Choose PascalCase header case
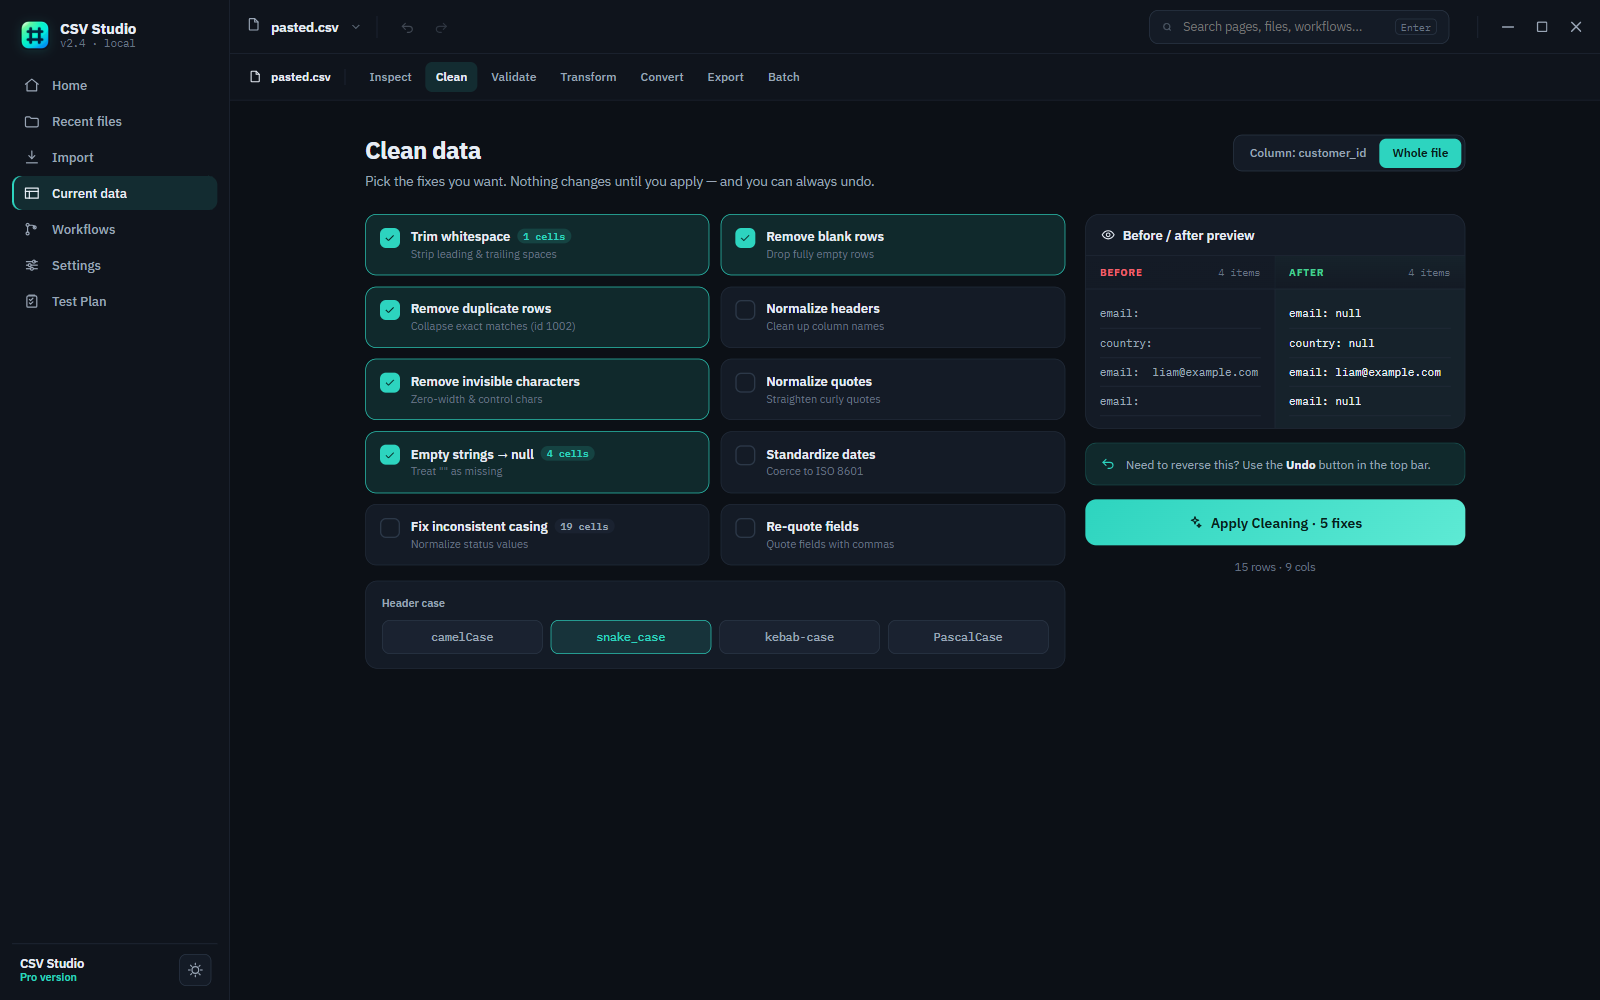 click(968, 637)
